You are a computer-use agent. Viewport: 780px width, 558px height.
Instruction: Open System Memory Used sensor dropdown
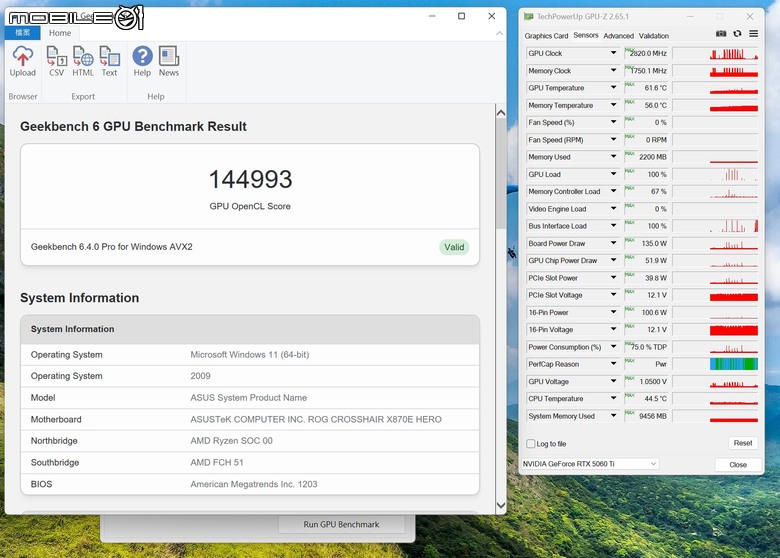click(613, 416)
